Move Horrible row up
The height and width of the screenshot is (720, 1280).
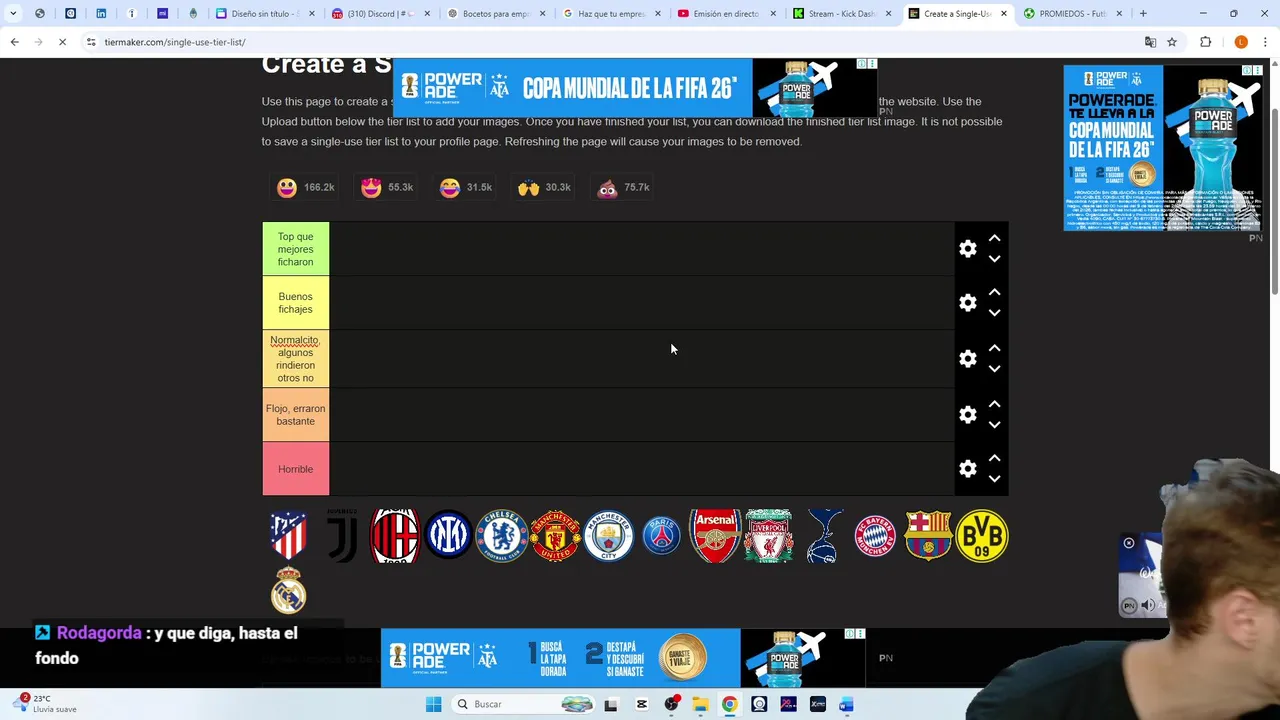994,459
